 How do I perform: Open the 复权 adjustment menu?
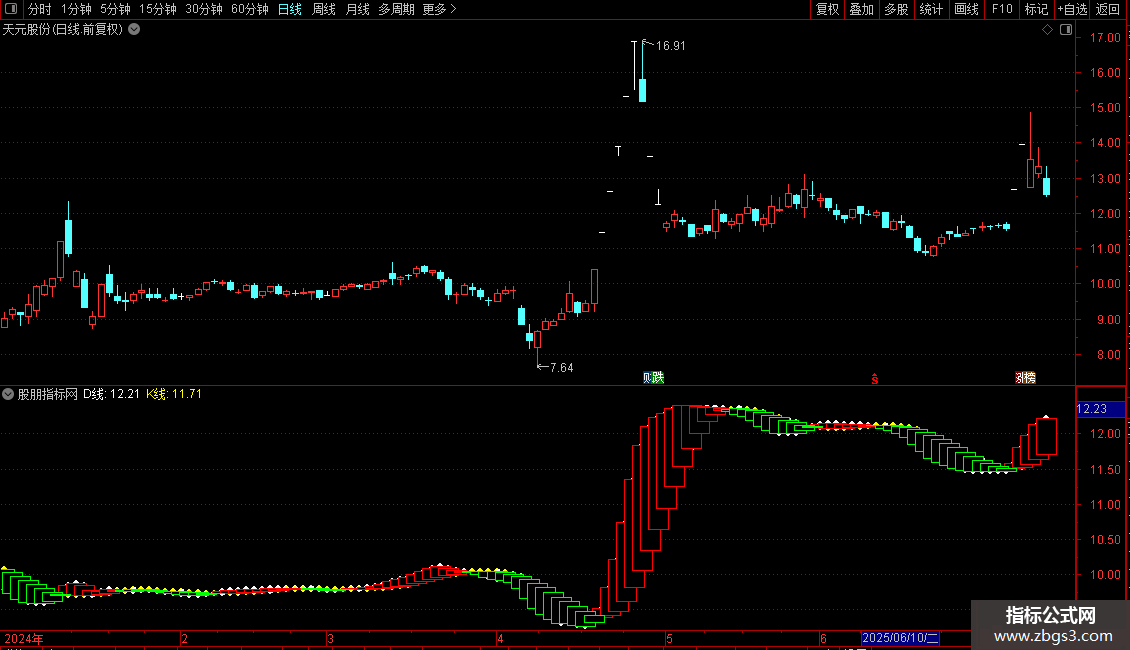827,9
